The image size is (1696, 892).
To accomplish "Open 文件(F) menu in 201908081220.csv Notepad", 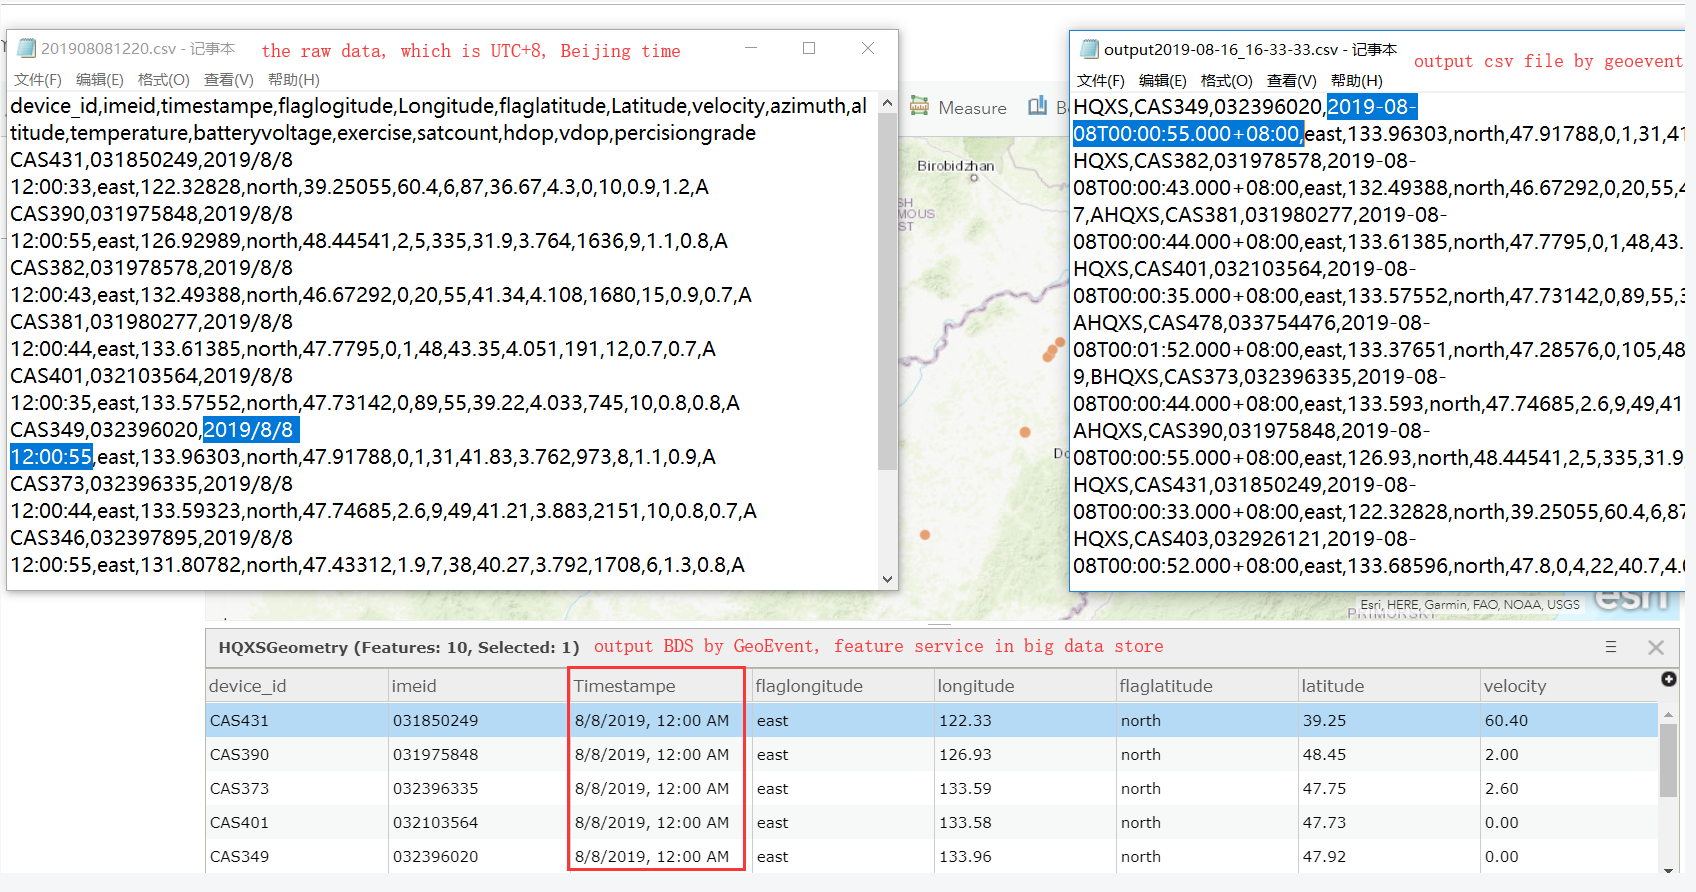I will (38, 80).
